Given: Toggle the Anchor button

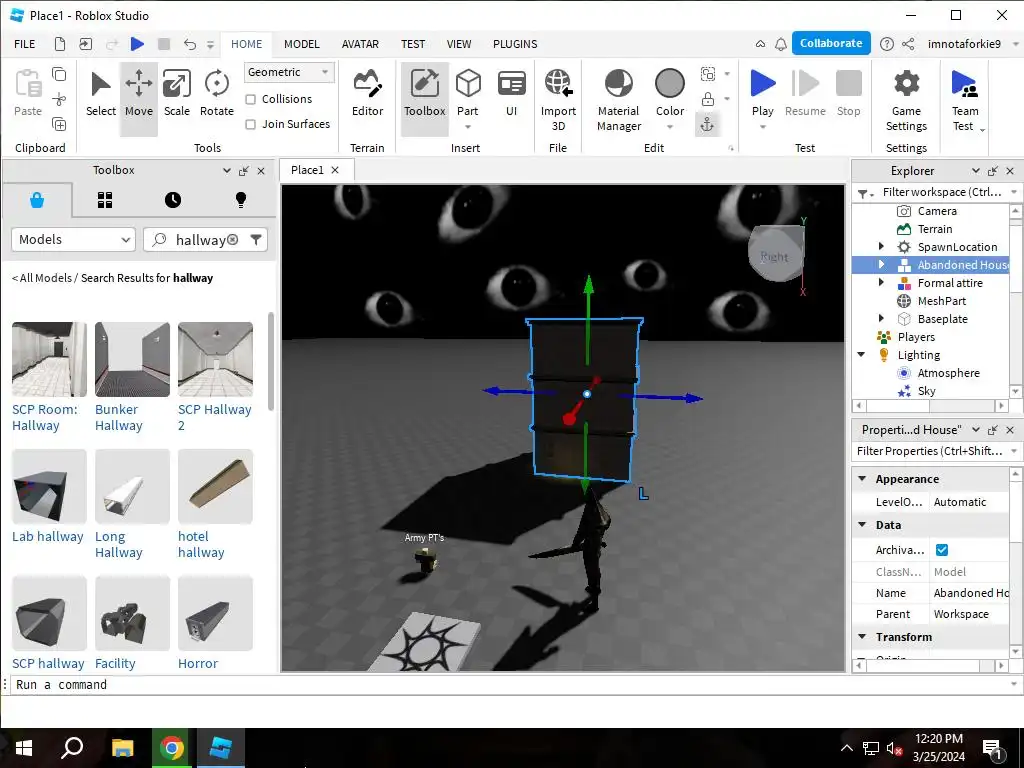Looking at the screenshot, I should [x=707, y=124].
